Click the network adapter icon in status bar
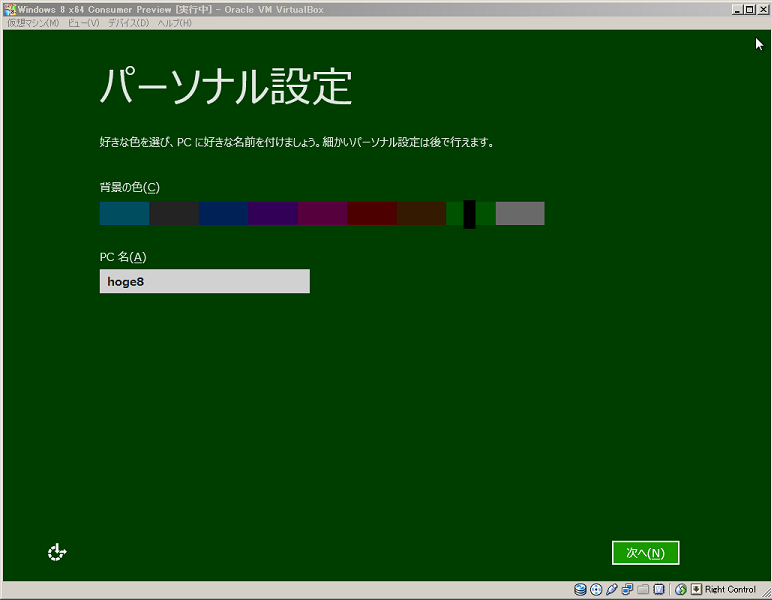The width and height of the screenshot is (772, 600). pos(628,590)
